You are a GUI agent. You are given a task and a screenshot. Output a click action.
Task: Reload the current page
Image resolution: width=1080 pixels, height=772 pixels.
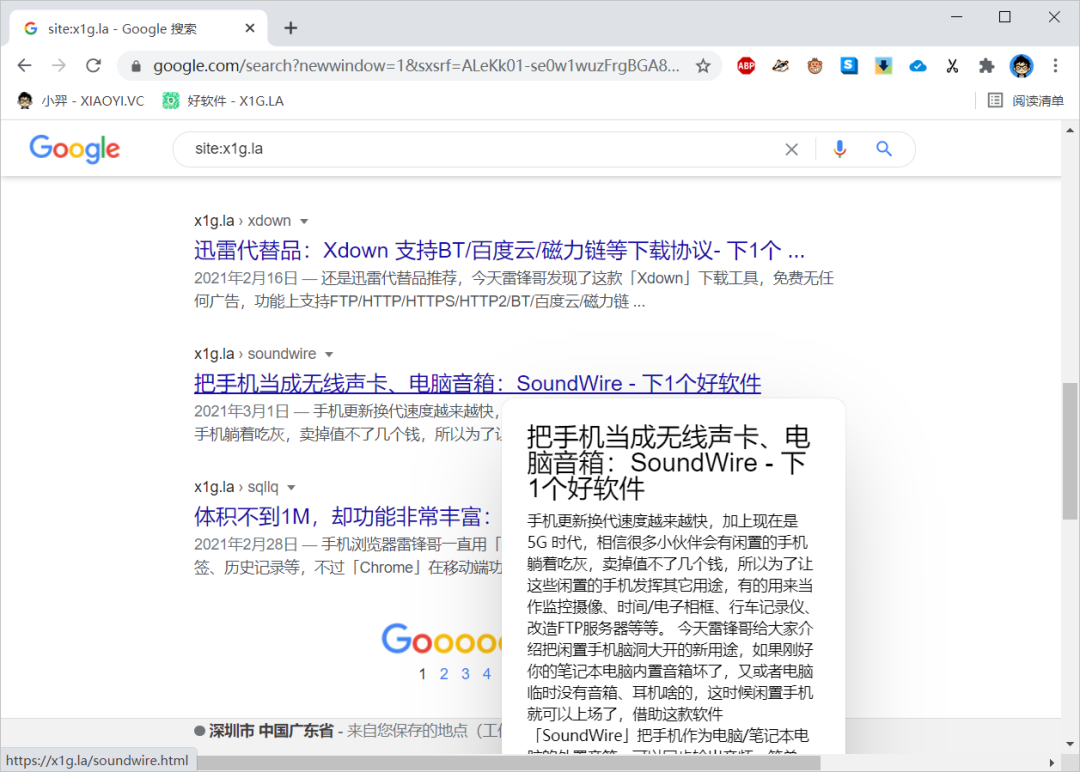[94, 65]
